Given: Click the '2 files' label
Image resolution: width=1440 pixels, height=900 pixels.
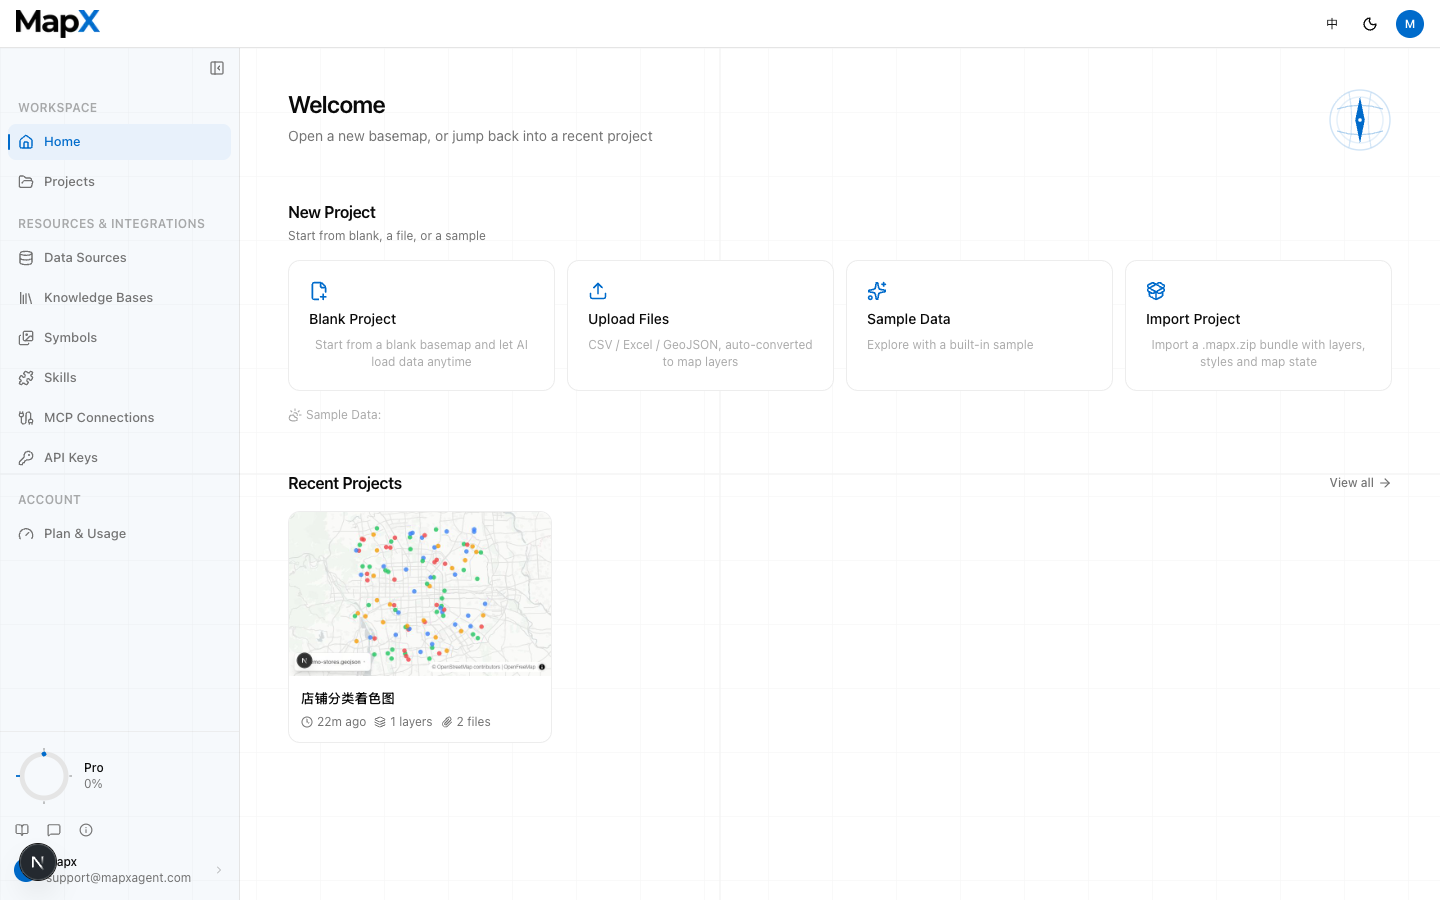Looking at the screenshot, I should coord(466,722).
